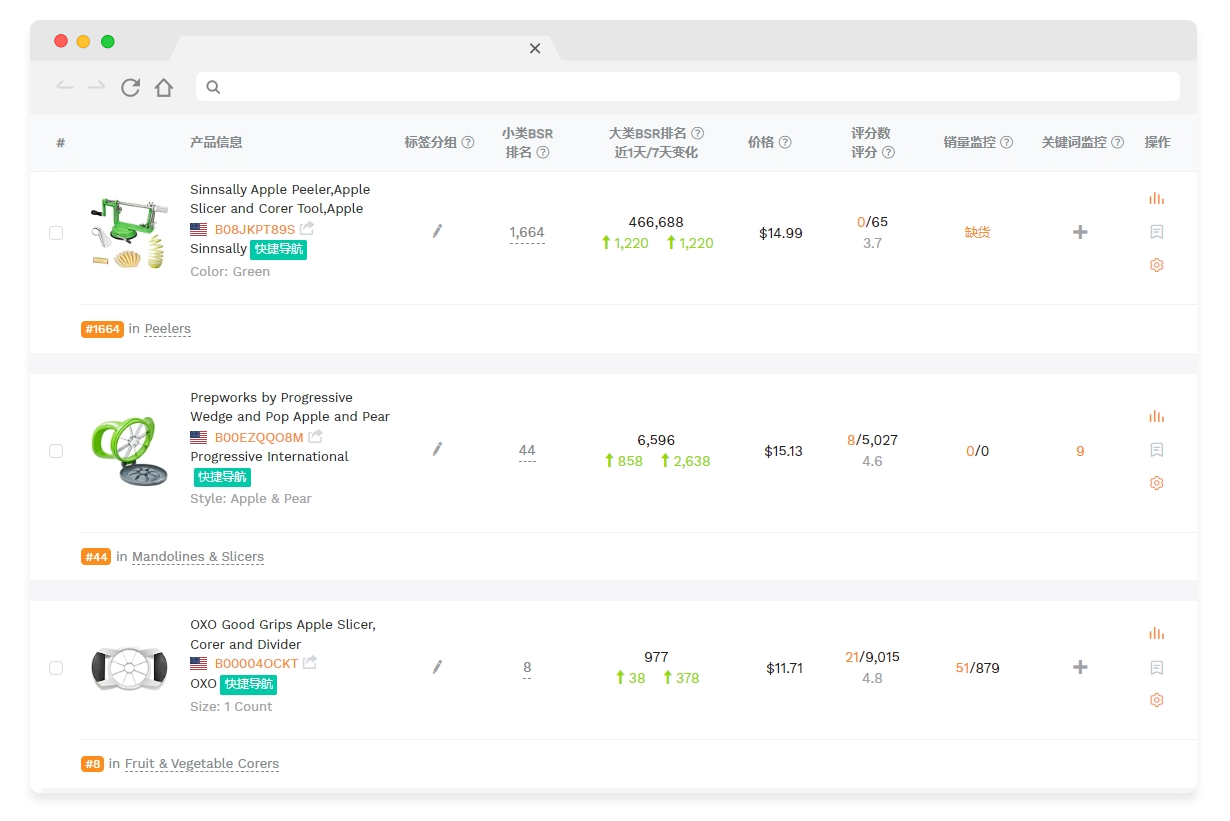
Task: Click the browser address search field
Action: [688, 87]
